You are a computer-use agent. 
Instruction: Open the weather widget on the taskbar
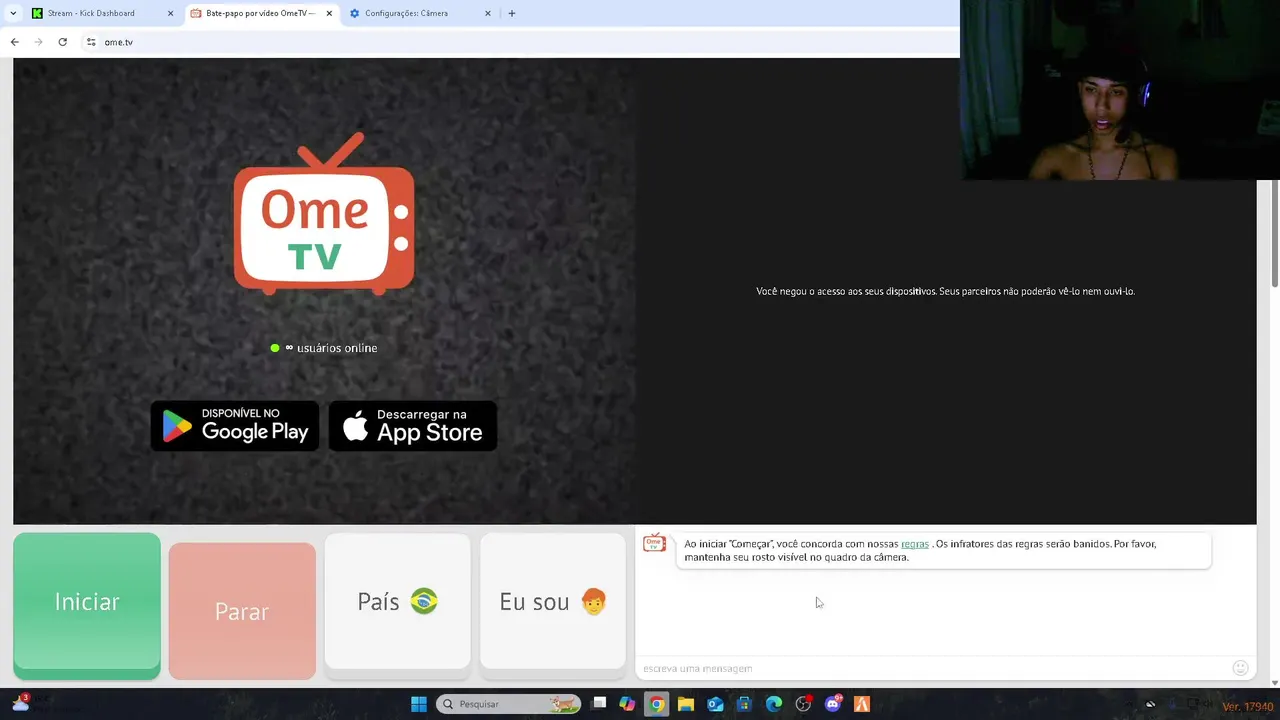(20, 703)
